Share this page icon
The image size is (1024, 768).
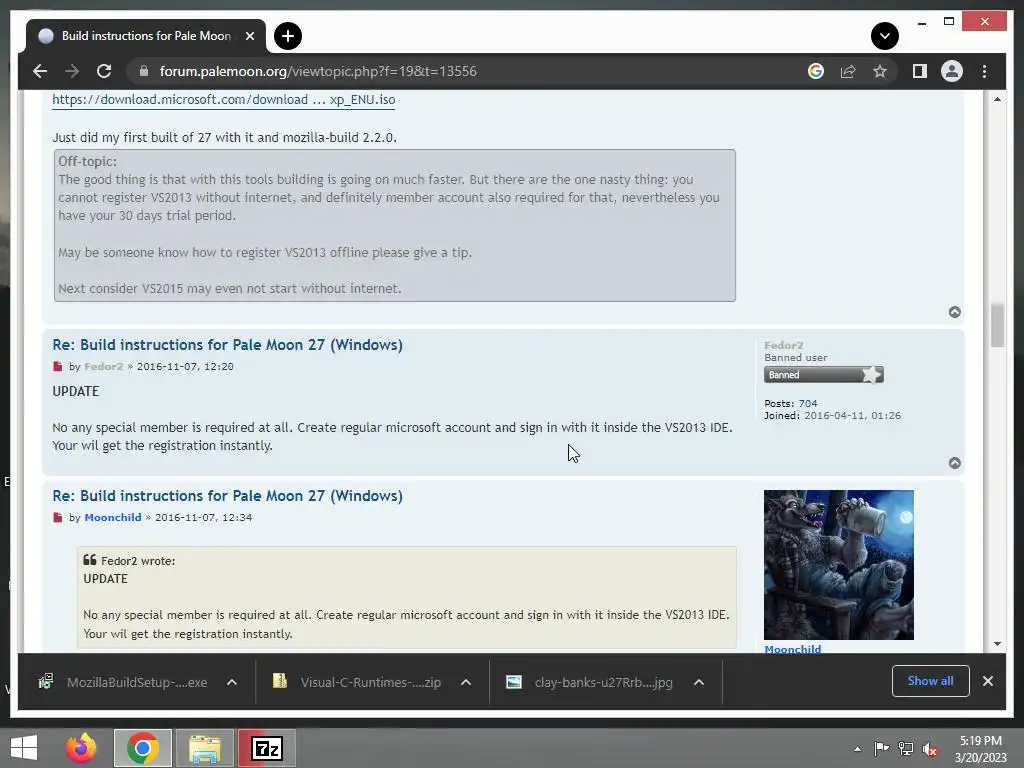click(848, 71)
